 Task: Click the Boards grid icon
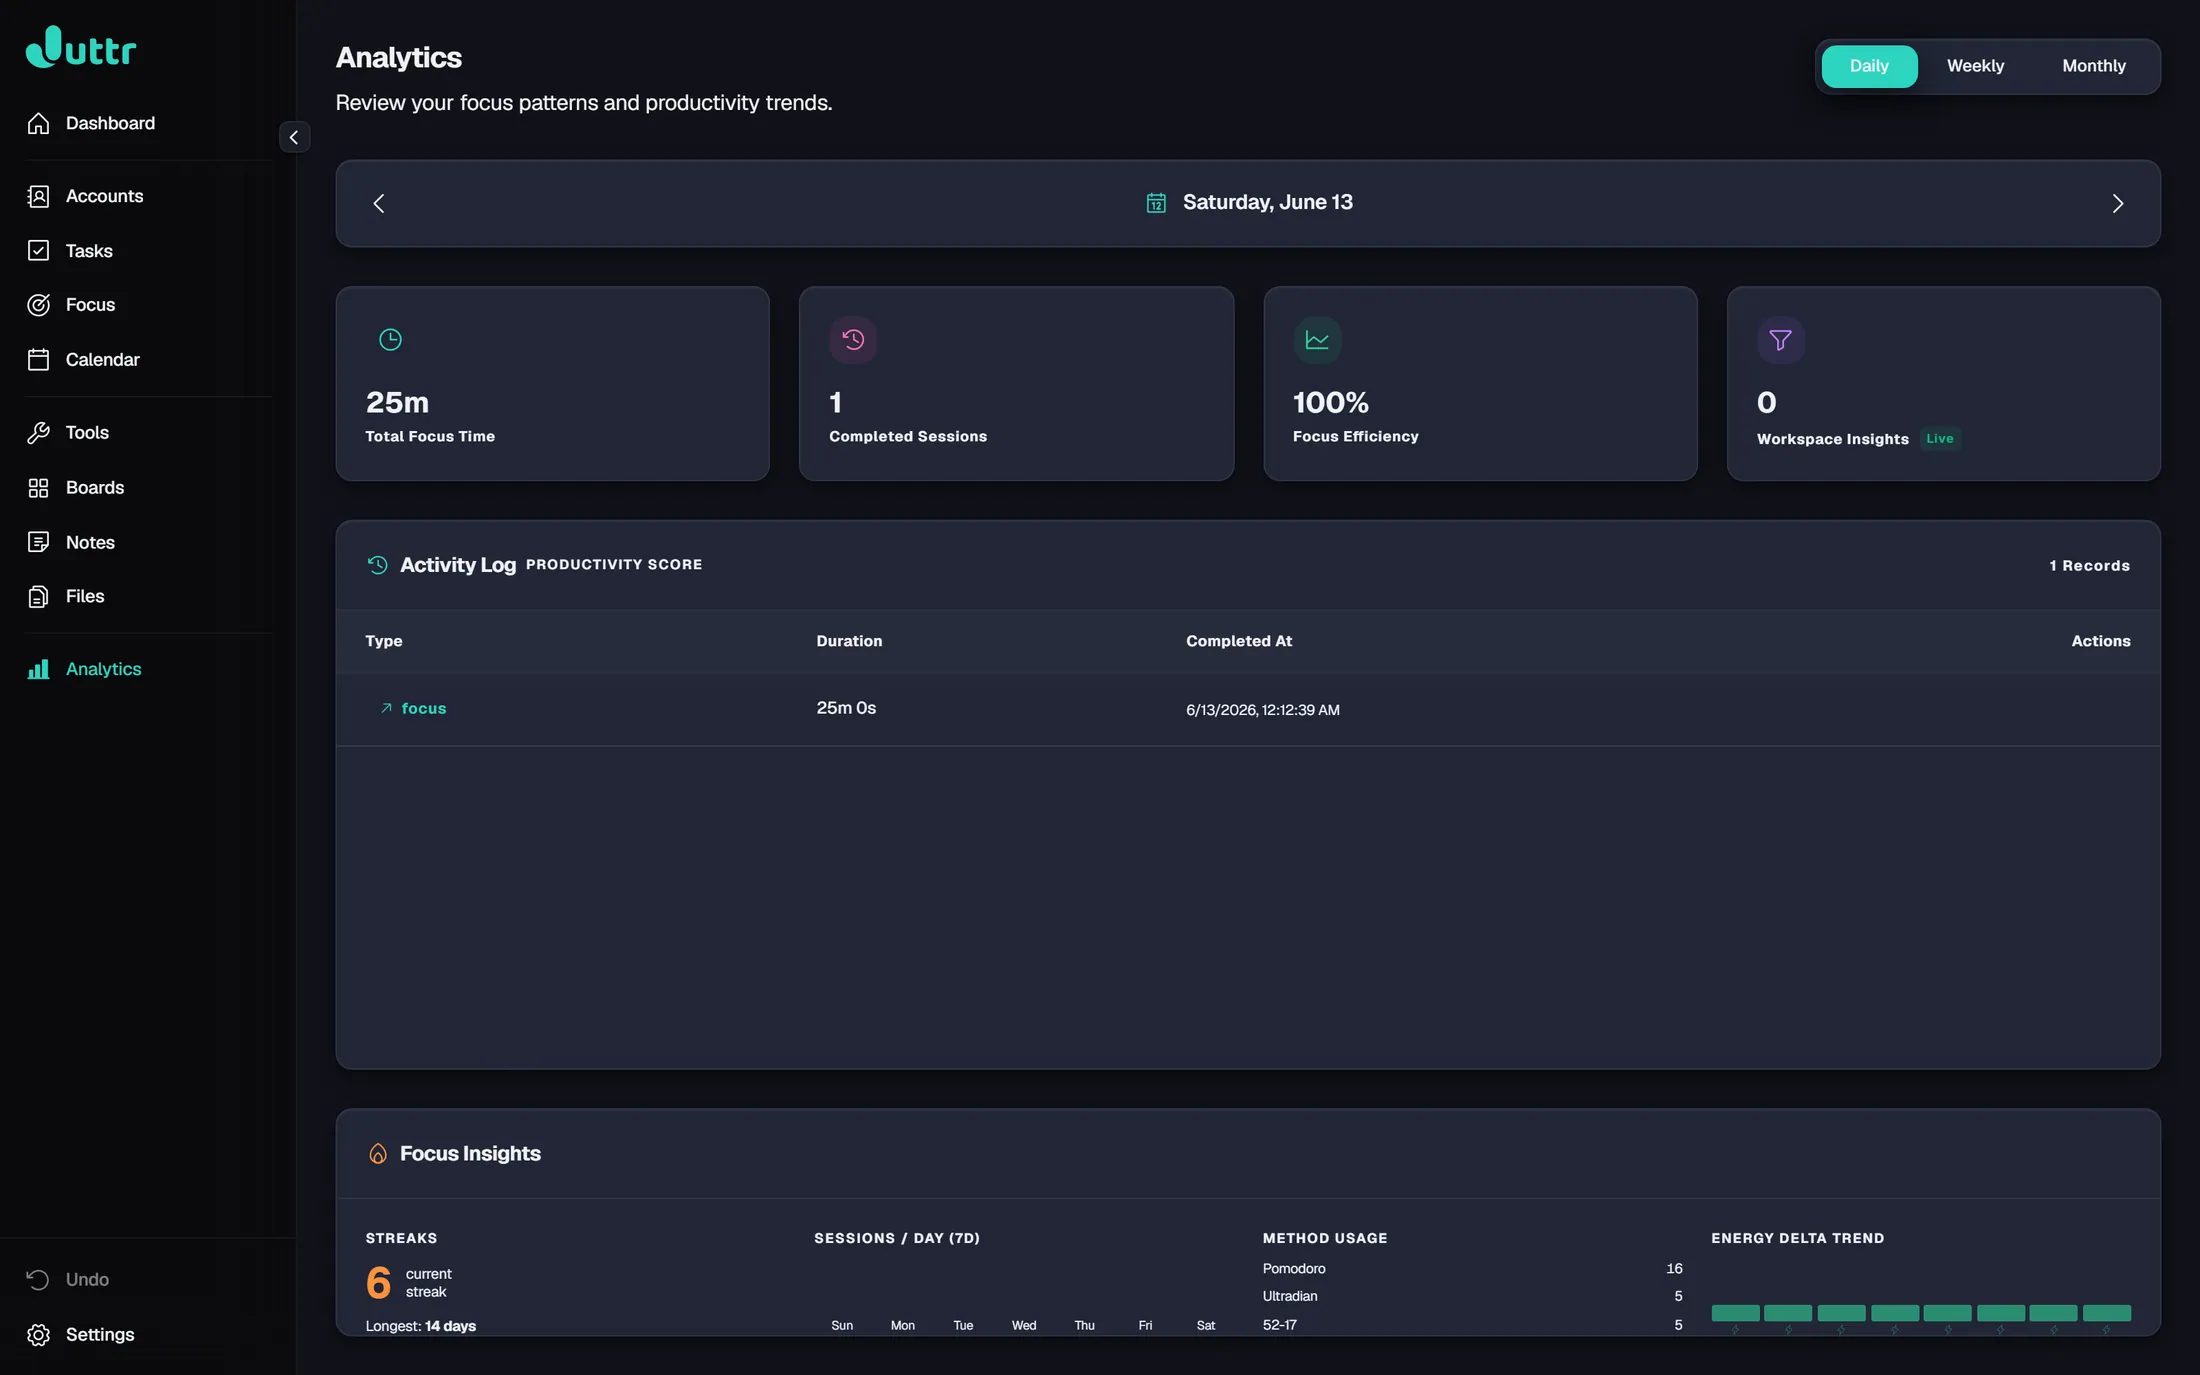coord(38,488)
